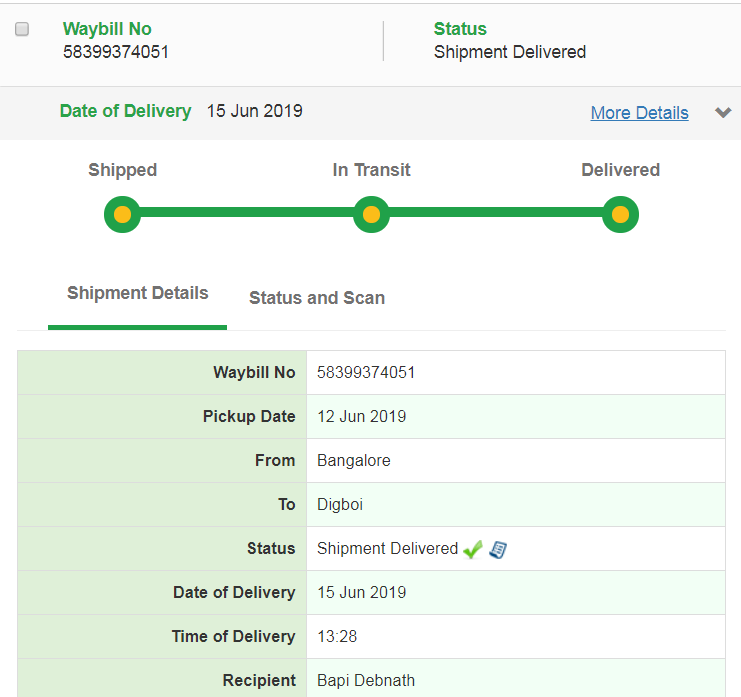Select waybill number 58399374051 in the table

(366, 373)
